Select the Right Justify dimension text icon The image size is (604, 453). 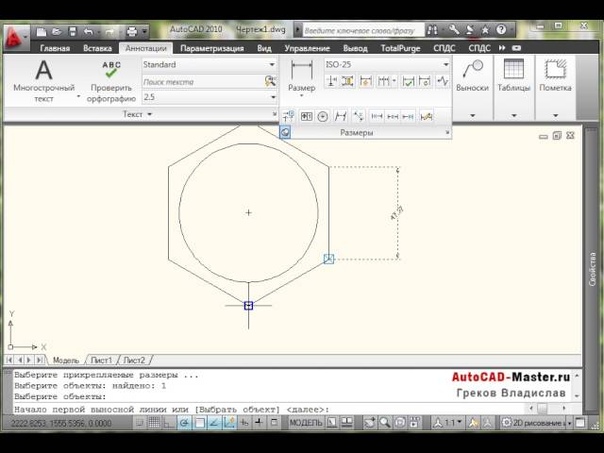tap(408, 116)
